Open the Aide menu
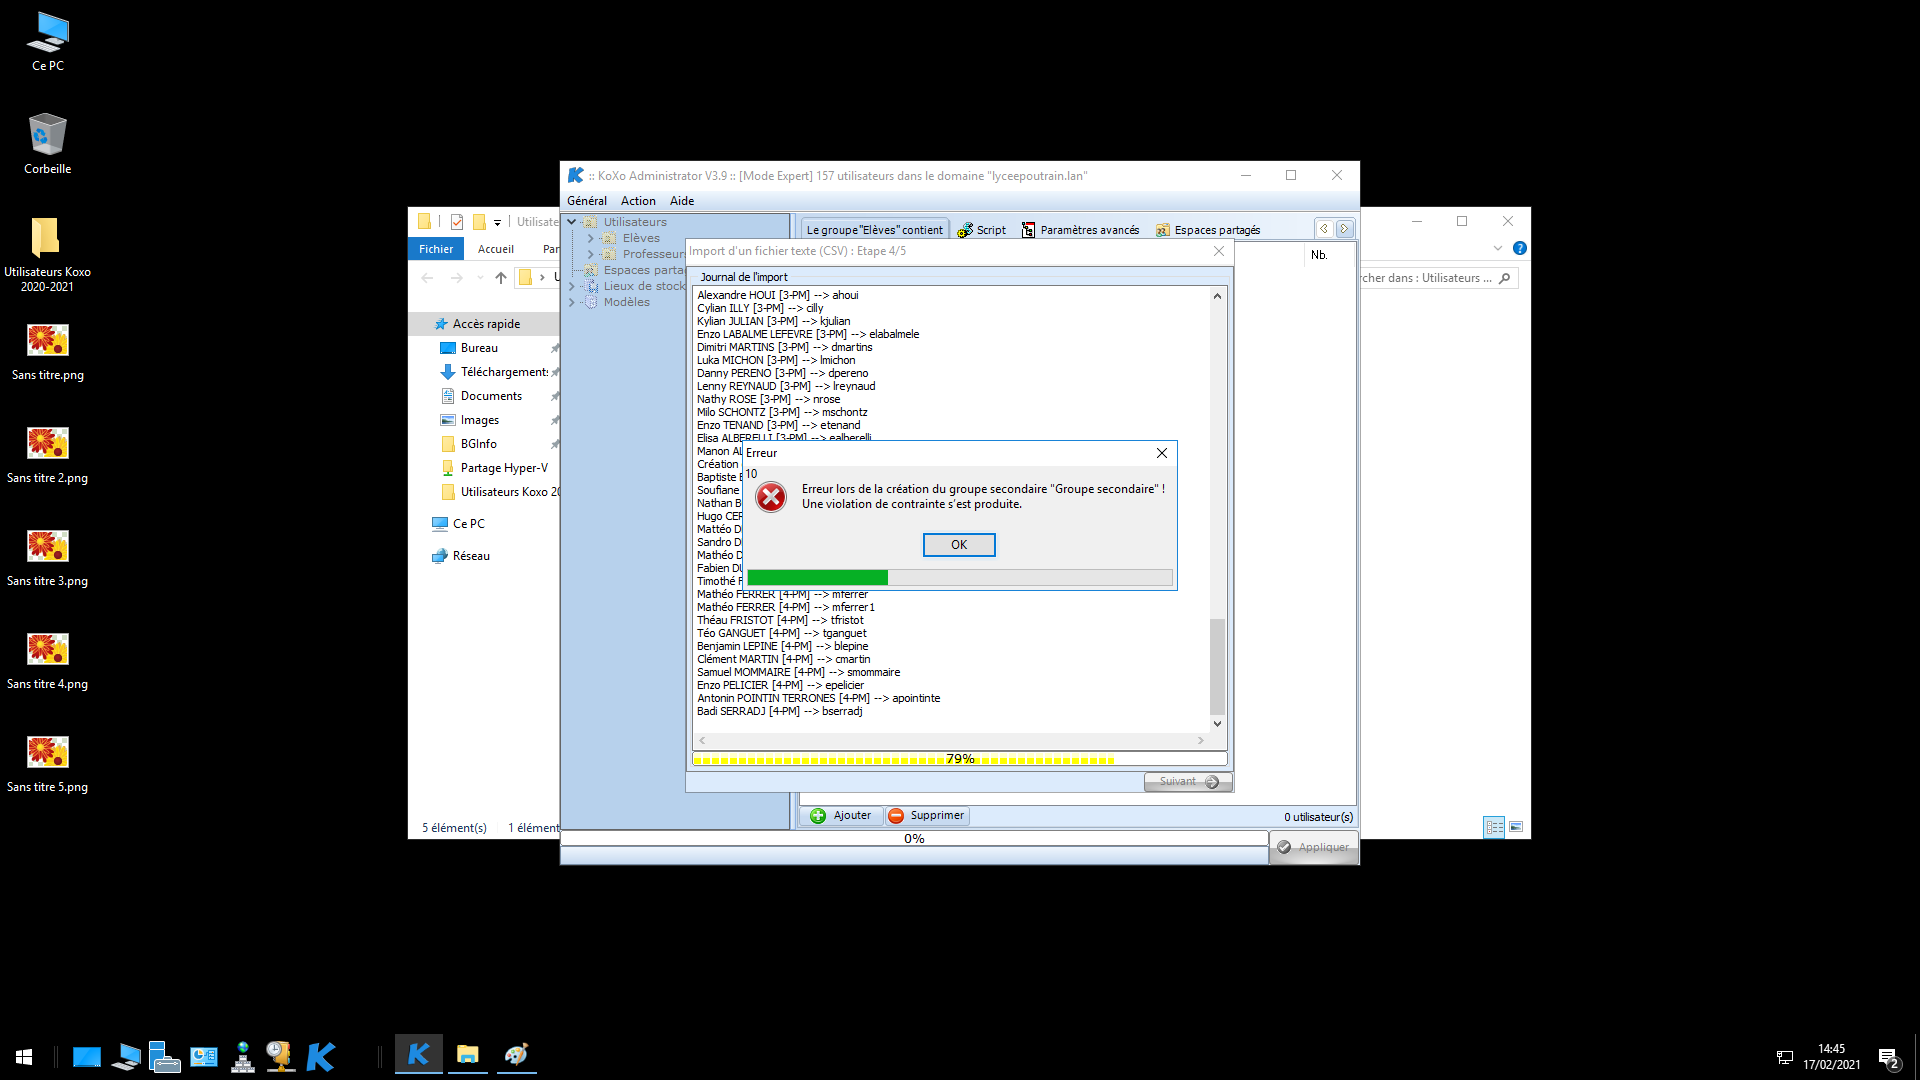 click(682, 201)
